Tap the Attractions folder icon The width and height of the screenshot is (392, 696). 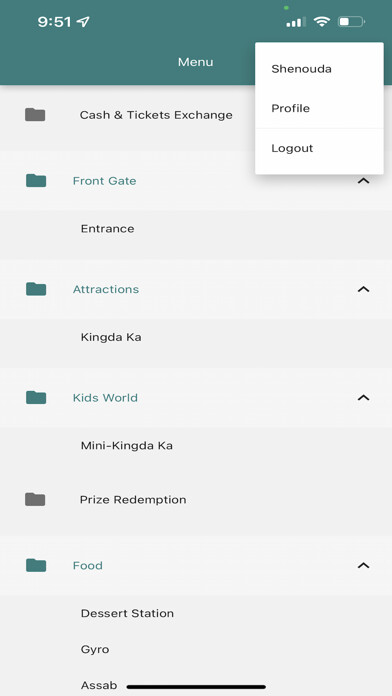coord(36,289)
